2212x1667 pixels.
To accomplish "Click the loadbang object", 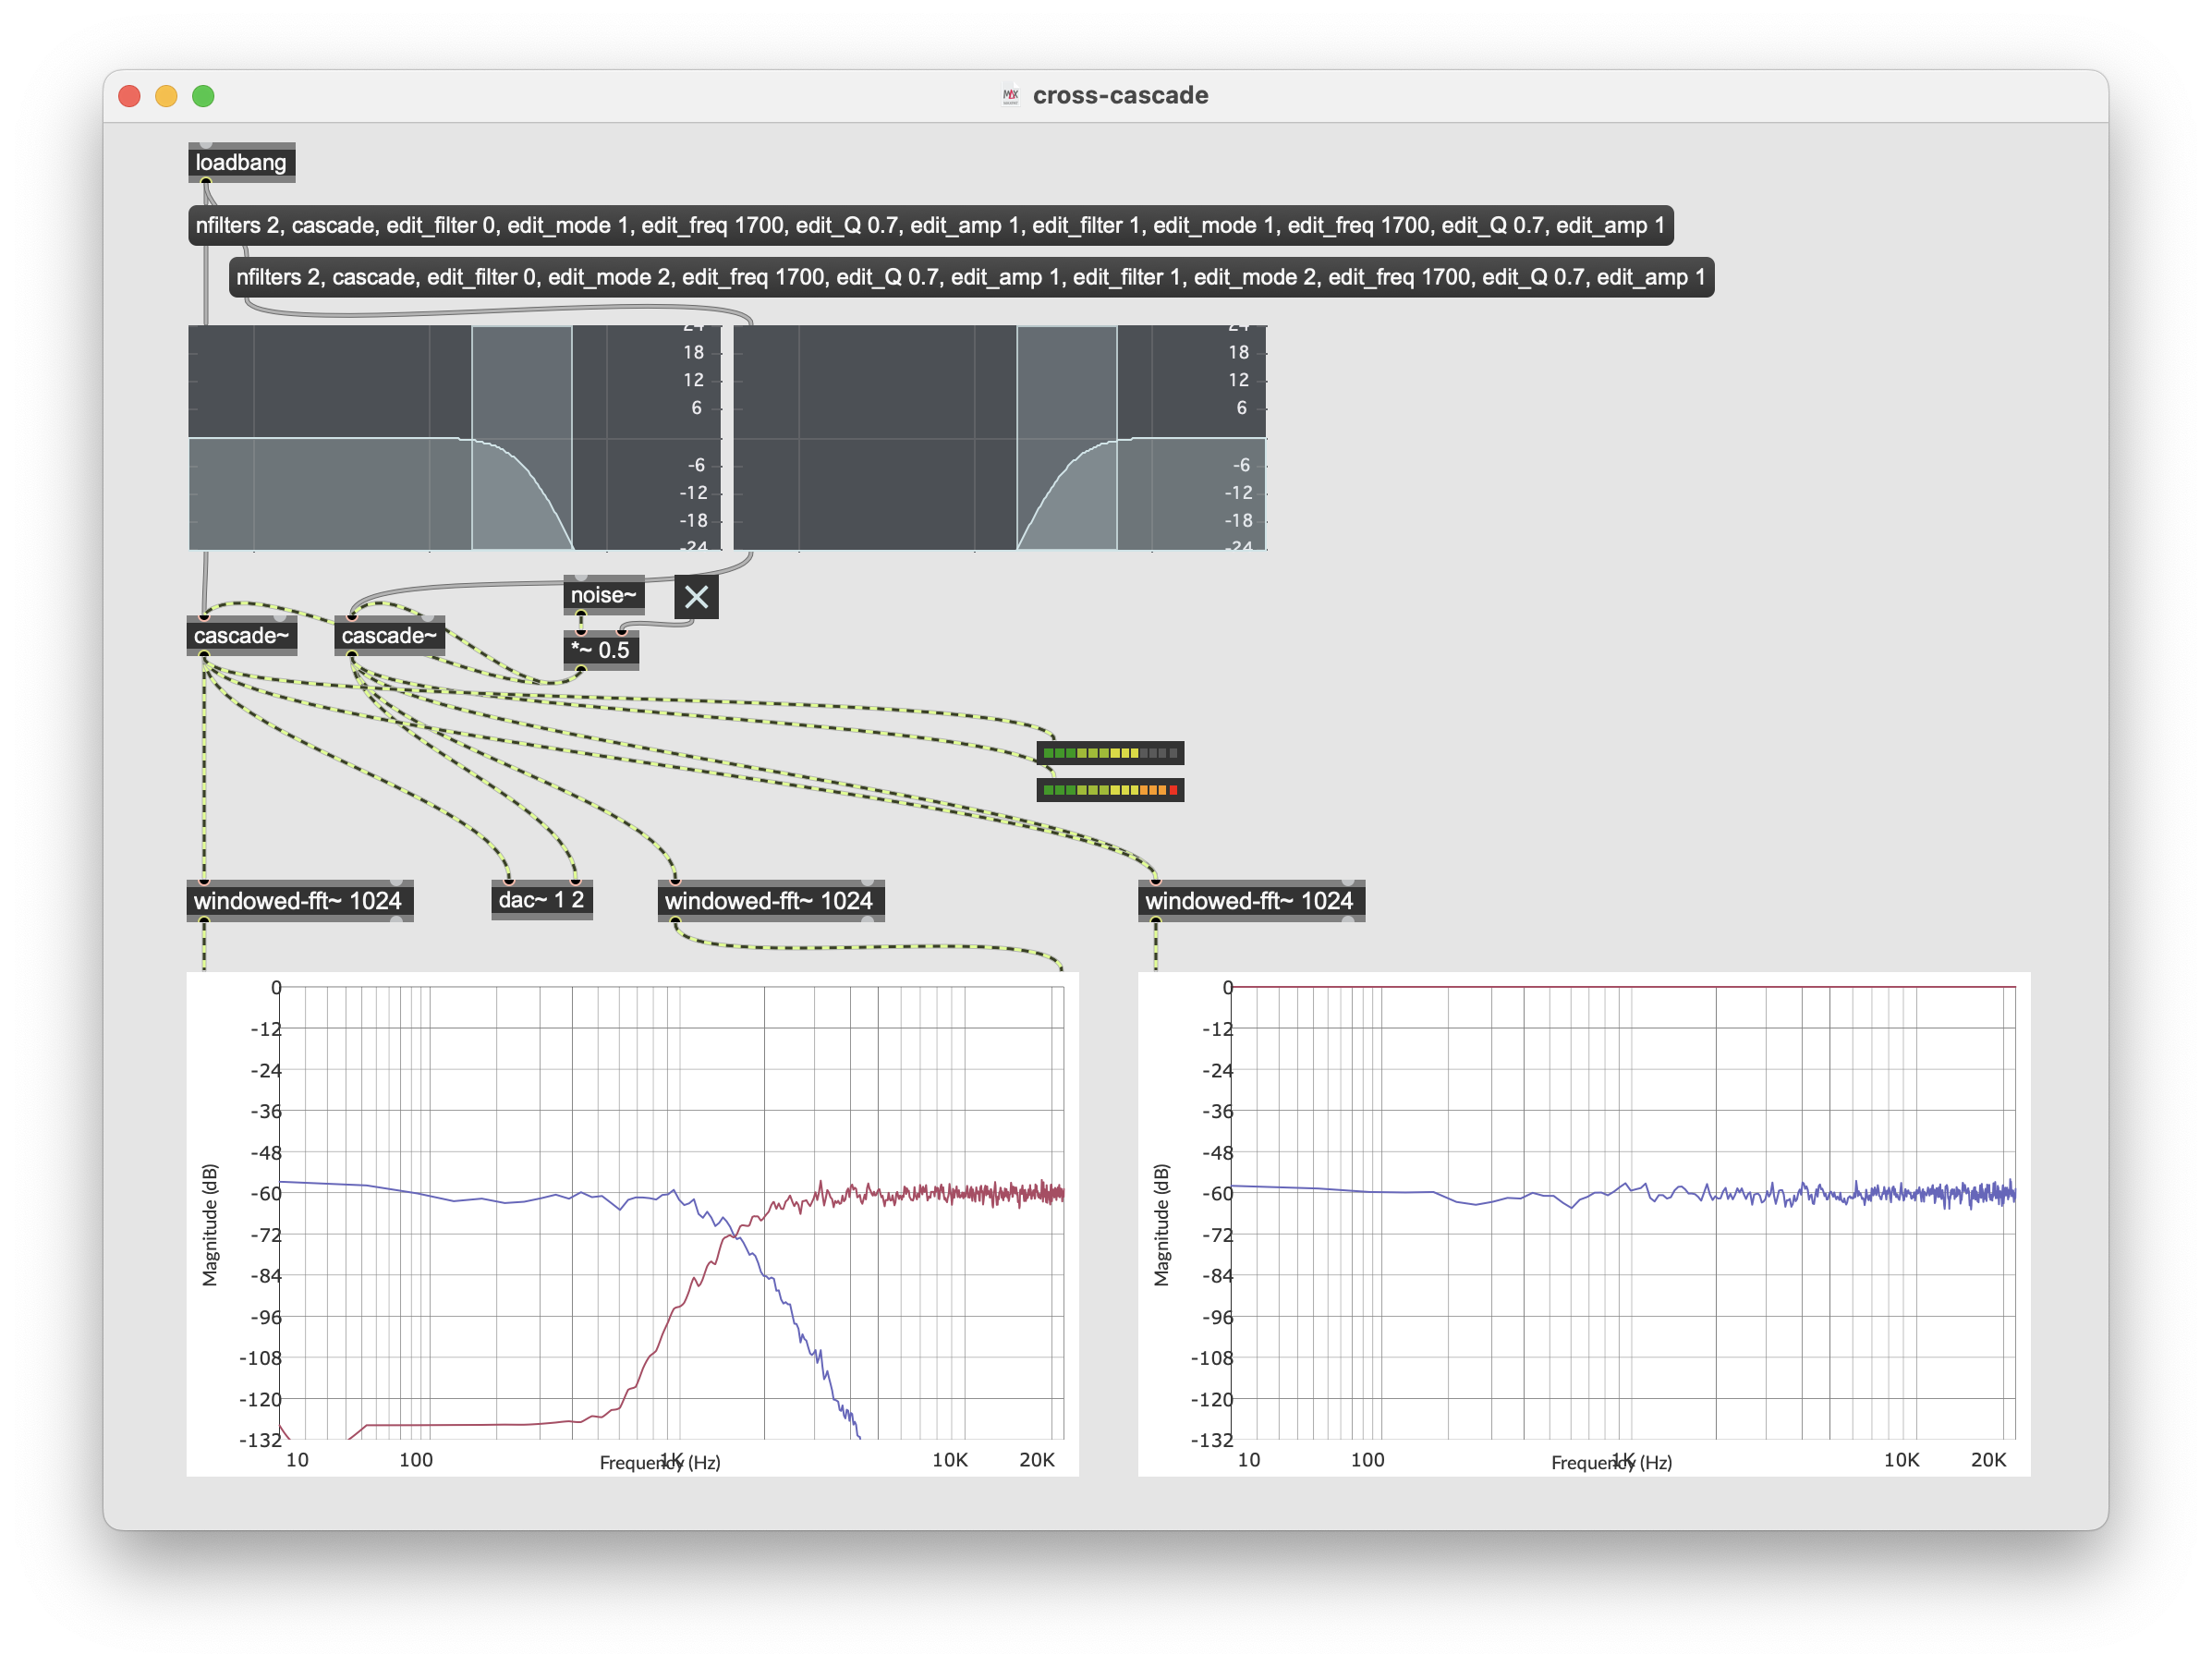I will 241,162.
